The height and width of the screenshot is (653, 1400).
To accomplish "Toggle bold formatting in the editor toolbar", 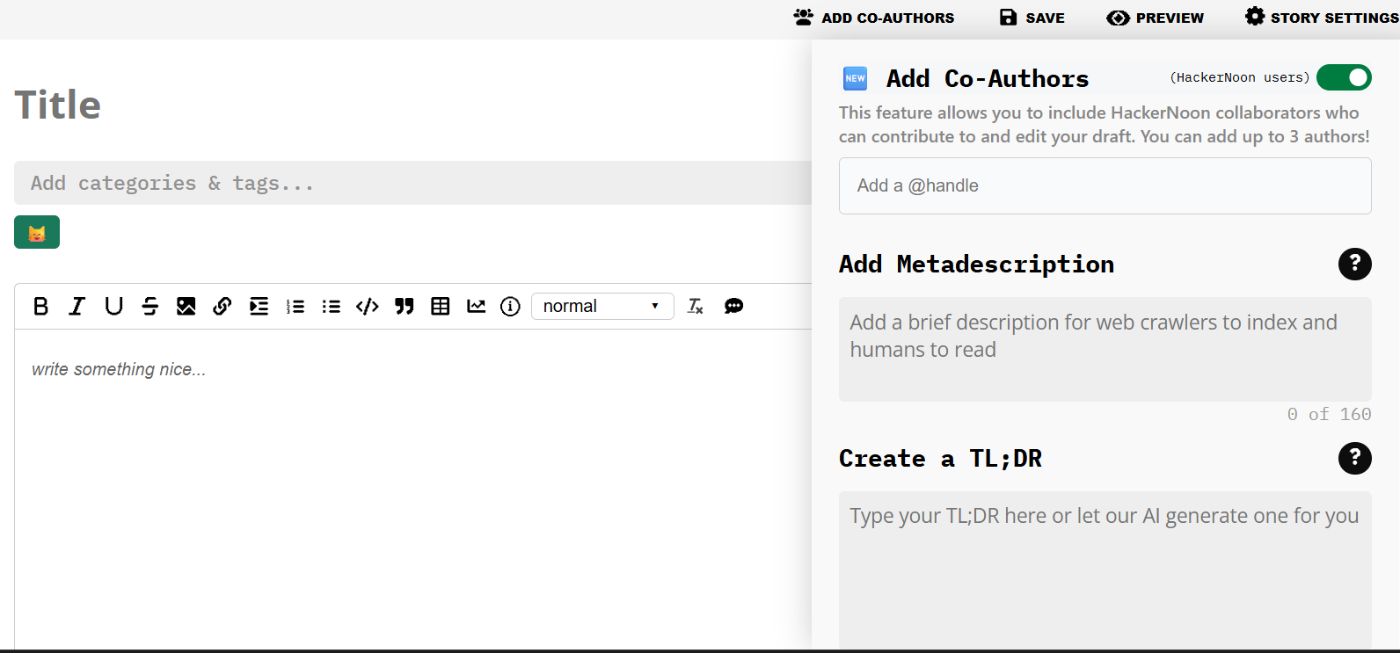I will point(41,306).
